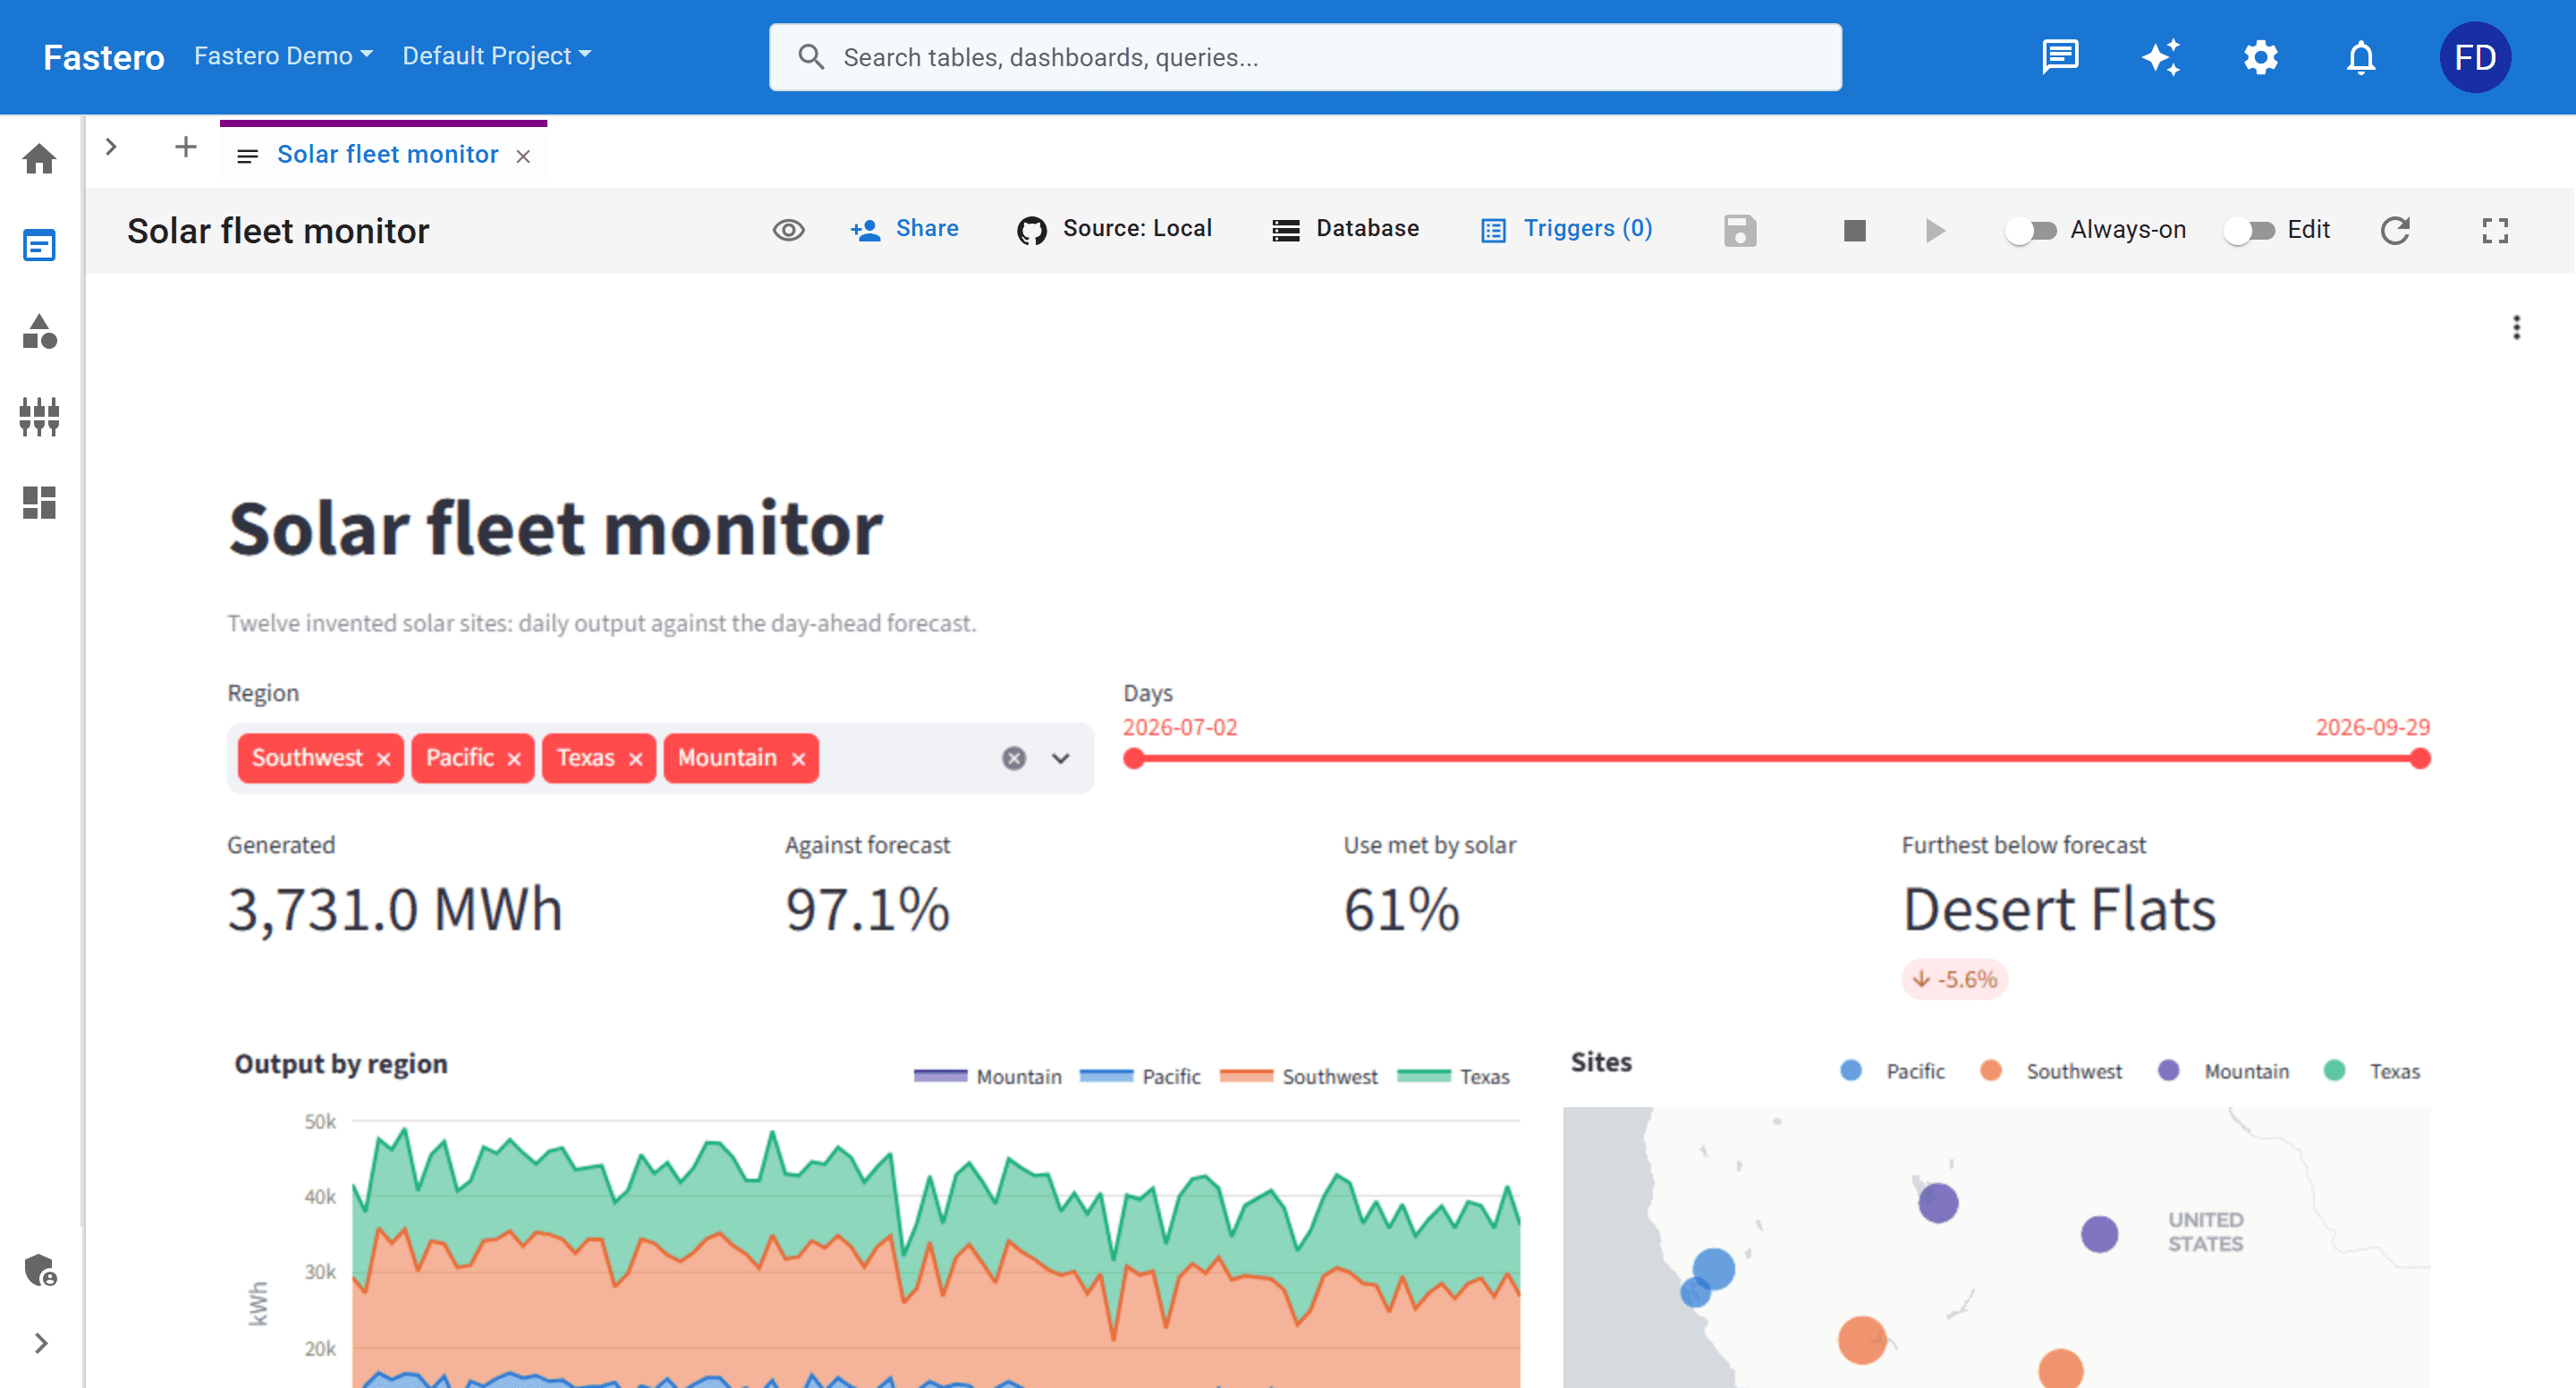This screenshot has width=2576, height=1388.
Task: Open Triggers (0) link
Action: 1566,229
